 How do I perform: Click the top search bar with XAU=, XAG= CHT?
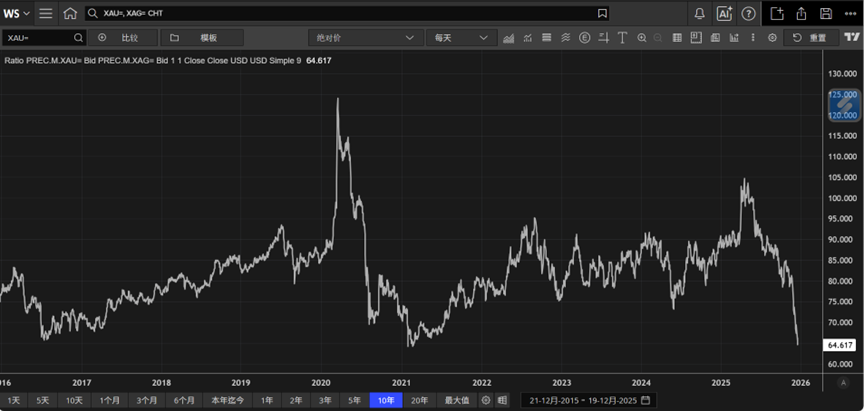coord(347,13)
